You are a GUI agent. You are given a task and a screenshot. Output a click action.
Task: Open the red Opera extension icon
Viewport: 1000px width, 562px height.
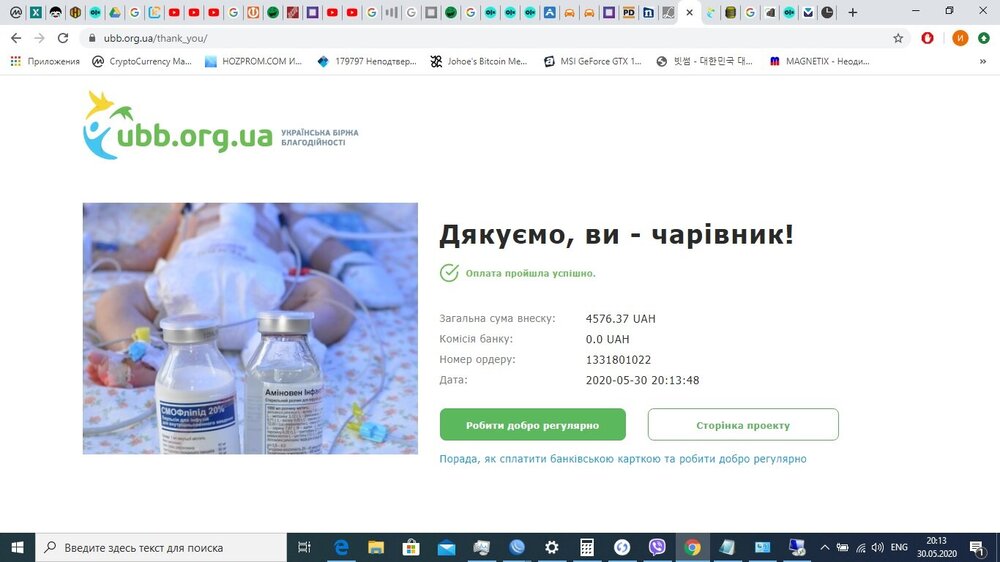pyautogui.click(x=927, y=38)
